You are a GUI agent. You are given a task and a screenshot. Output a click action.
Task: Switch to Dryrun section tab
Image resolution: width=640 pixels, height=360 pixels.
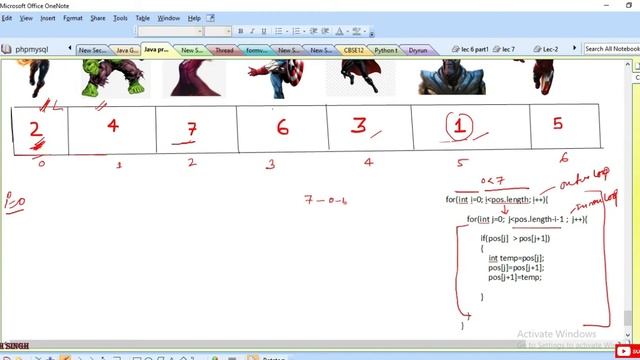[418, 50]
